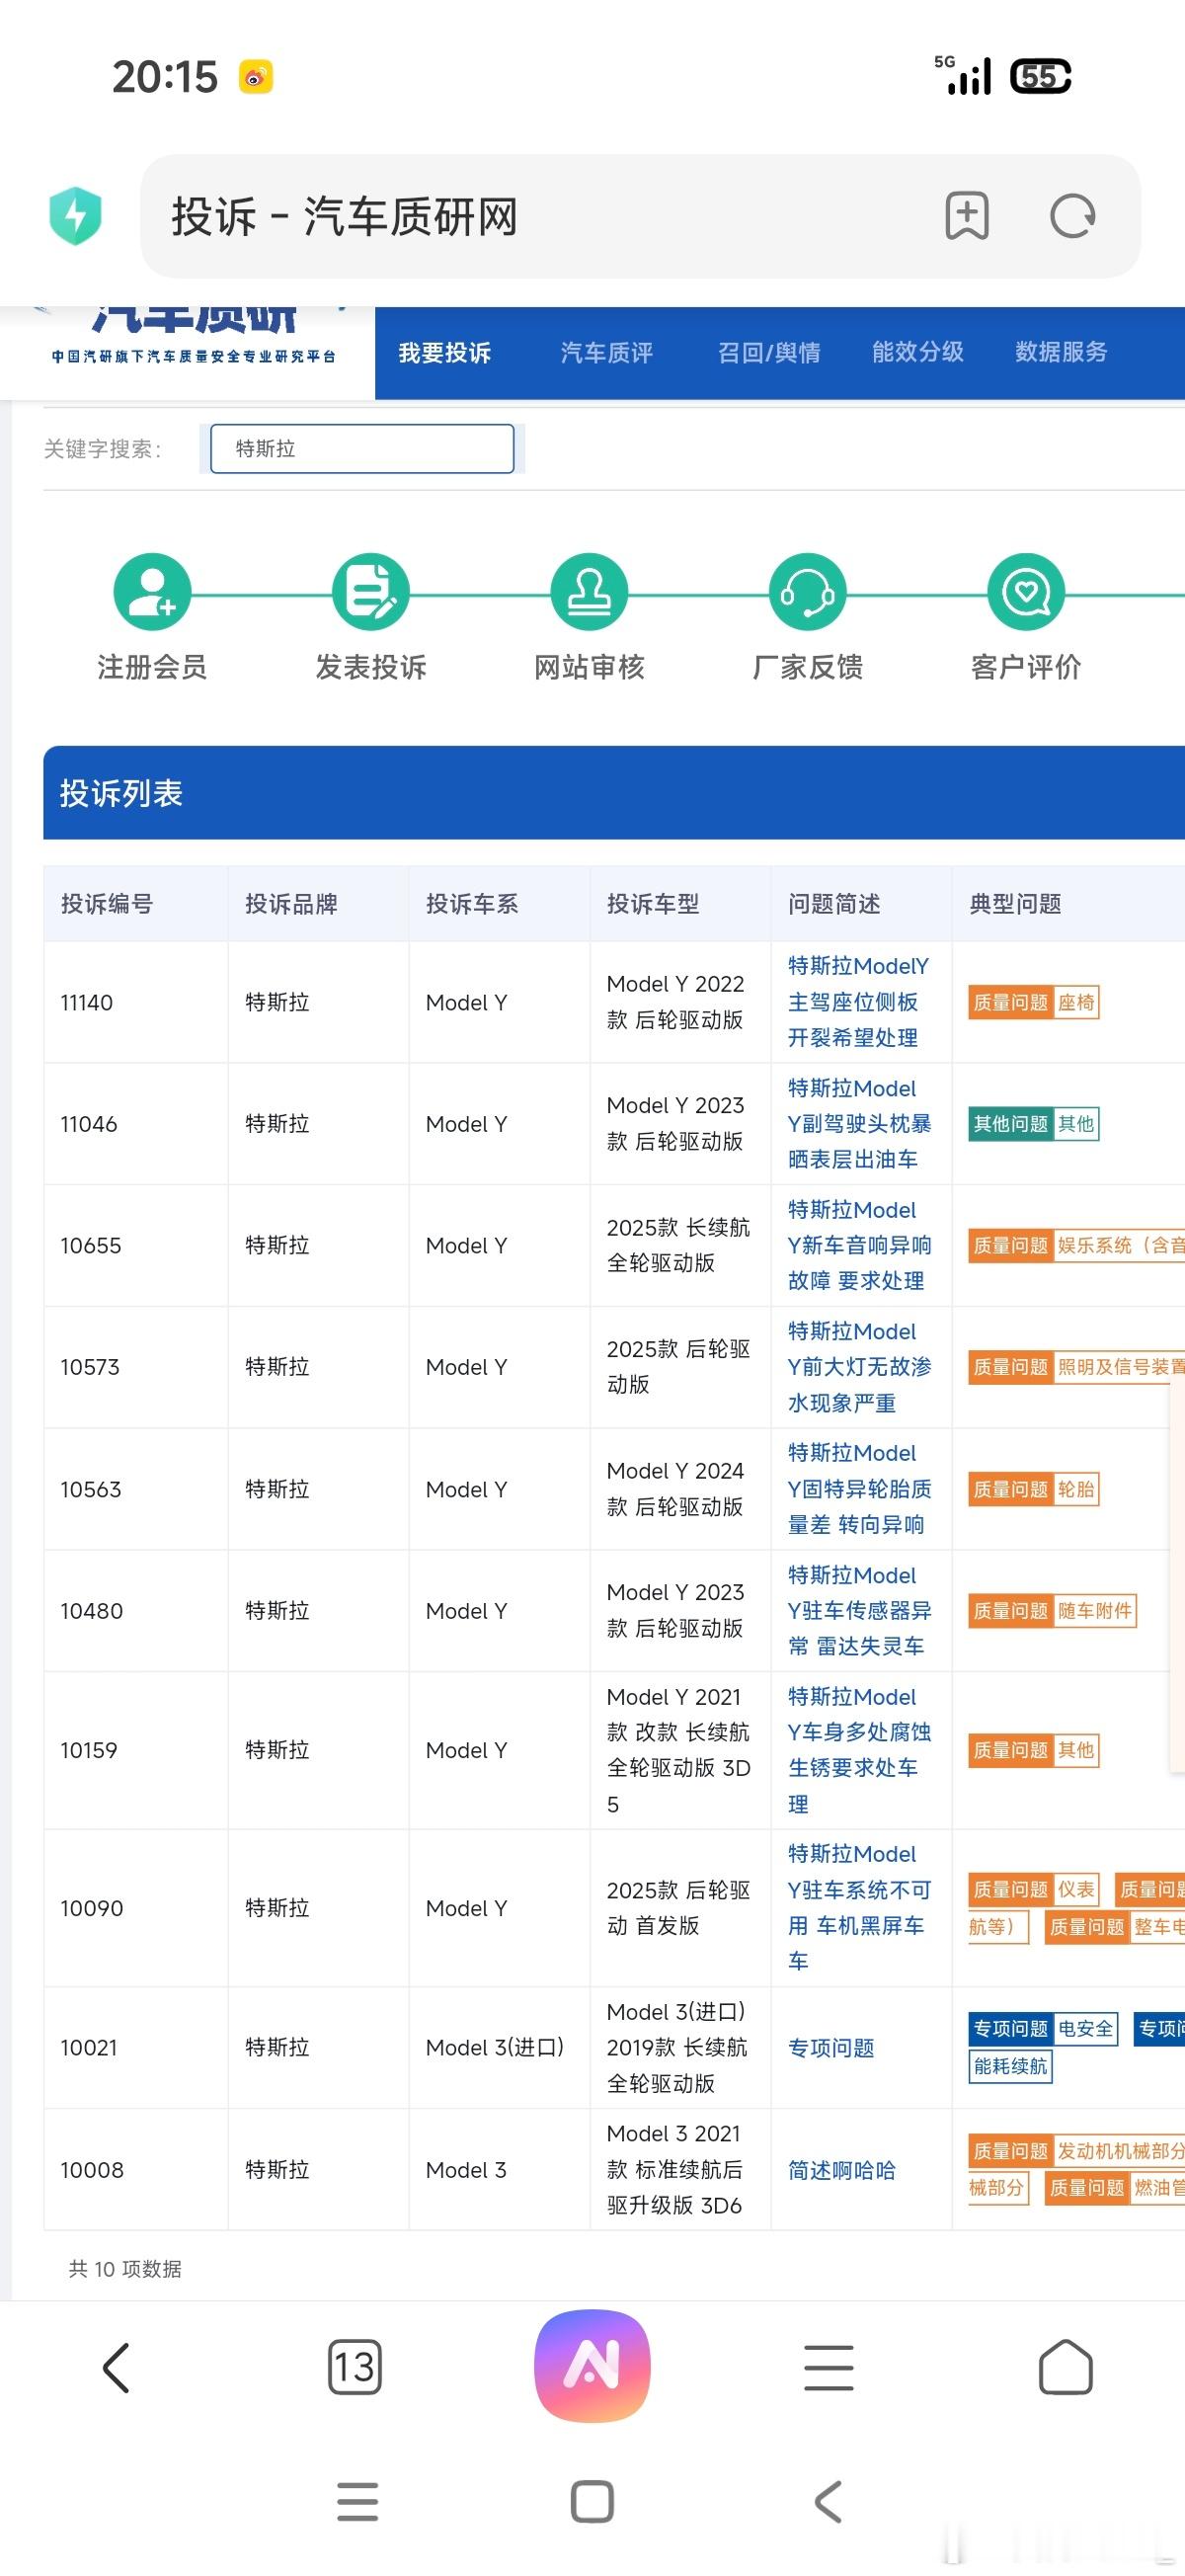Tap the 质量问题 照明及信号装置 tag
The width and height of the screenshot is (1185, 2576).
tap(1076, 1367)
